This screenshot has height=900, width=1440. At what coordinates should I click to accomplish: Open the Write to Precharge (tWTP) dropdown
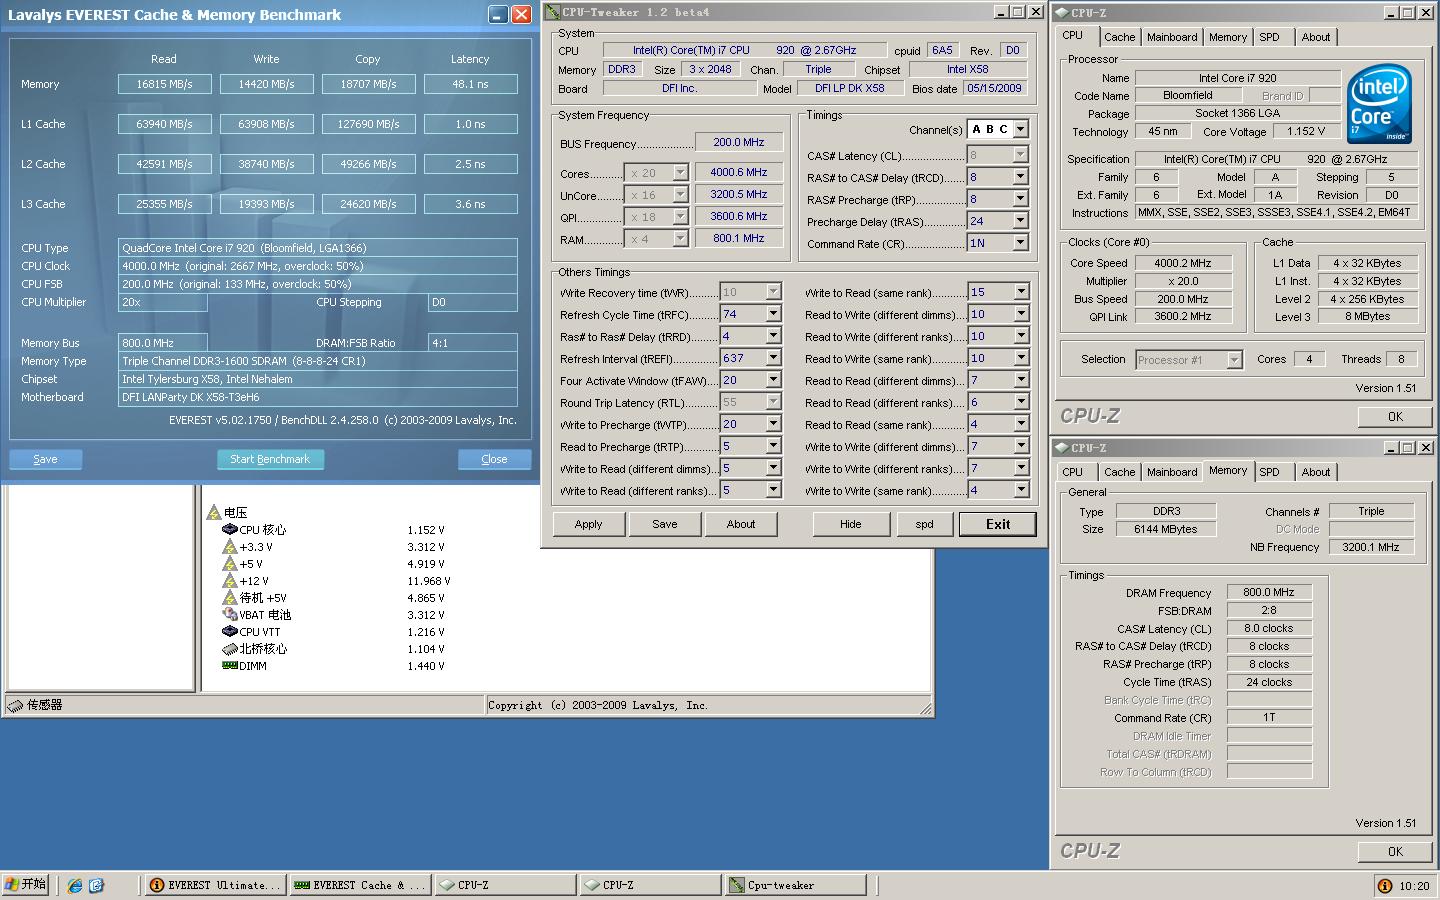coord(773,424)
